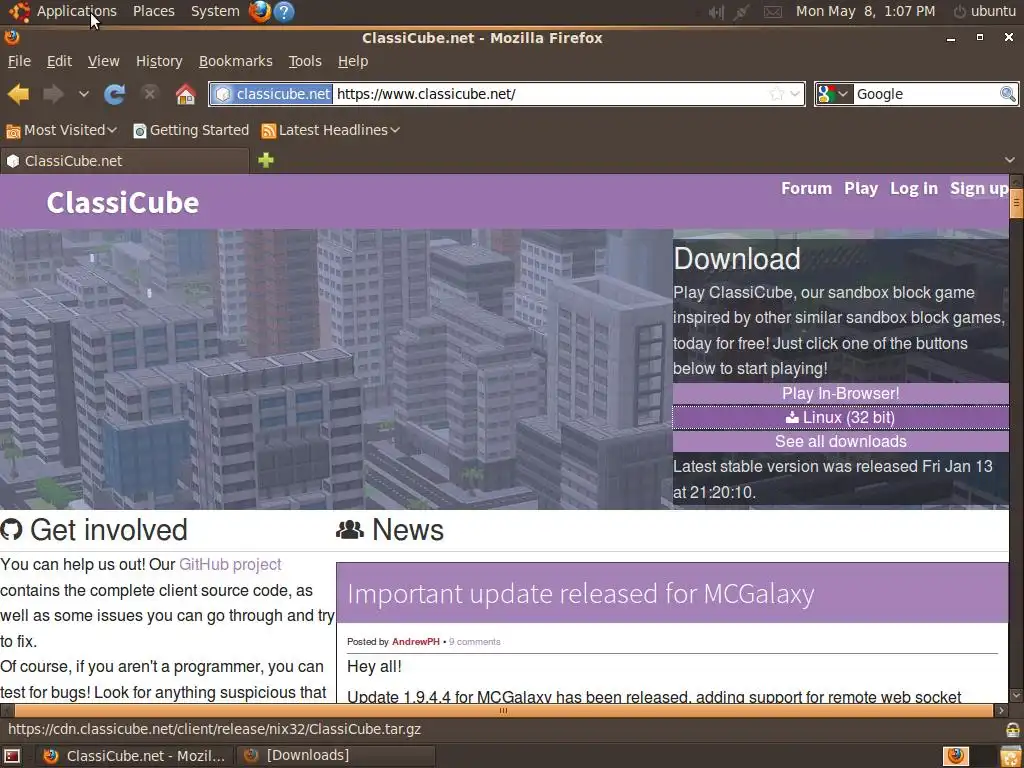This screenshot has height=768, width=1024.
Task: Click the ClassiCube site logo text
Action: [x=123, y=202]
